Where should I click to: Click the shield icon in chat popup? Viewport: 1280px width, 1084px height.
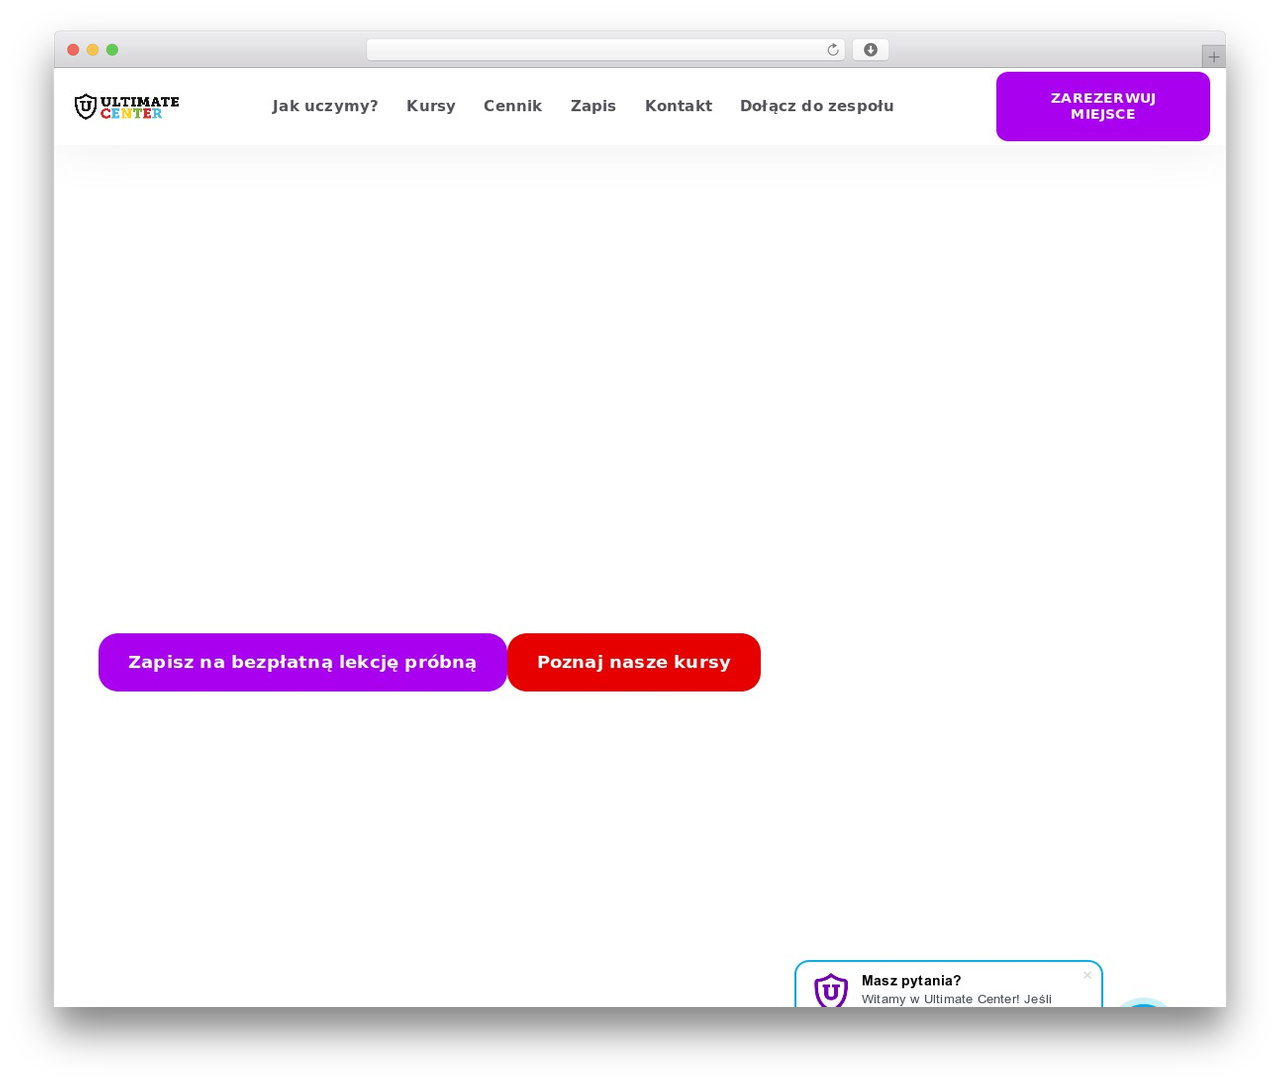831,990
